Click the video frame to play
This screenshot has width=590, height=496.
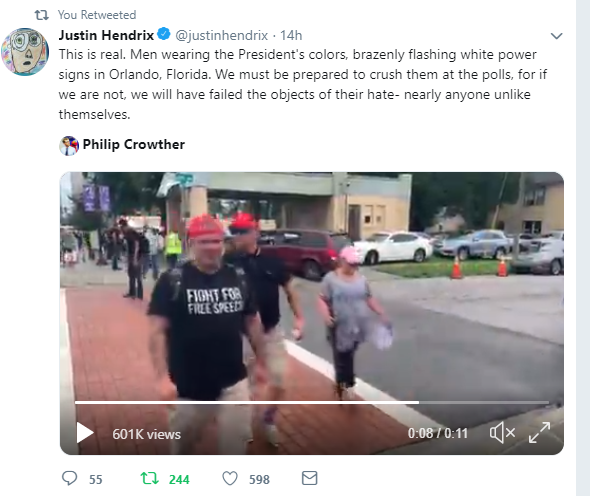coord(312,286)
